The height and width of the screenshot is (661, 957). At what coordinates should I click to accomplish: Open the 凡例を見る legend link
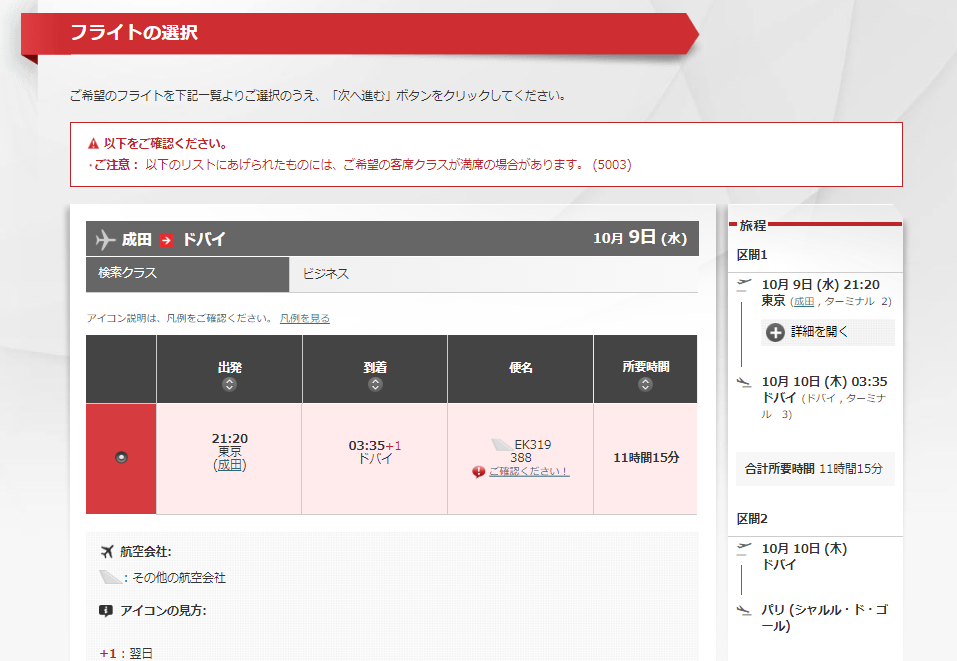point(305,319)
